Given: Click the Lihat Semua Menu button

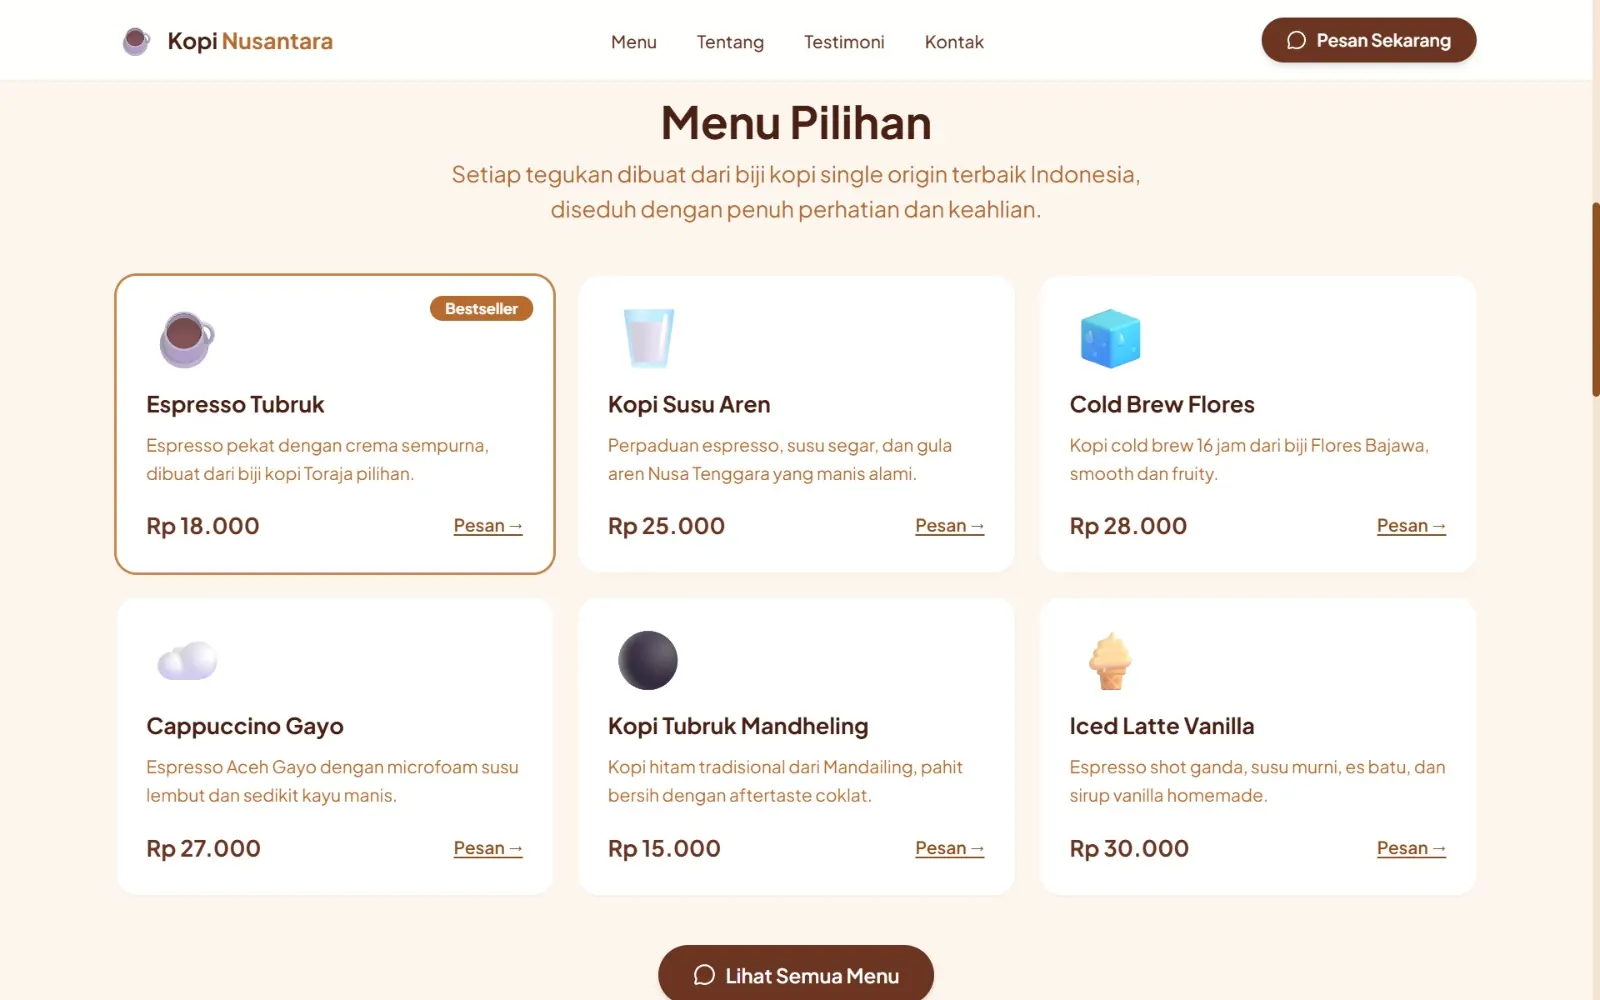Looking at the screenshot, I should pos(795,975).
